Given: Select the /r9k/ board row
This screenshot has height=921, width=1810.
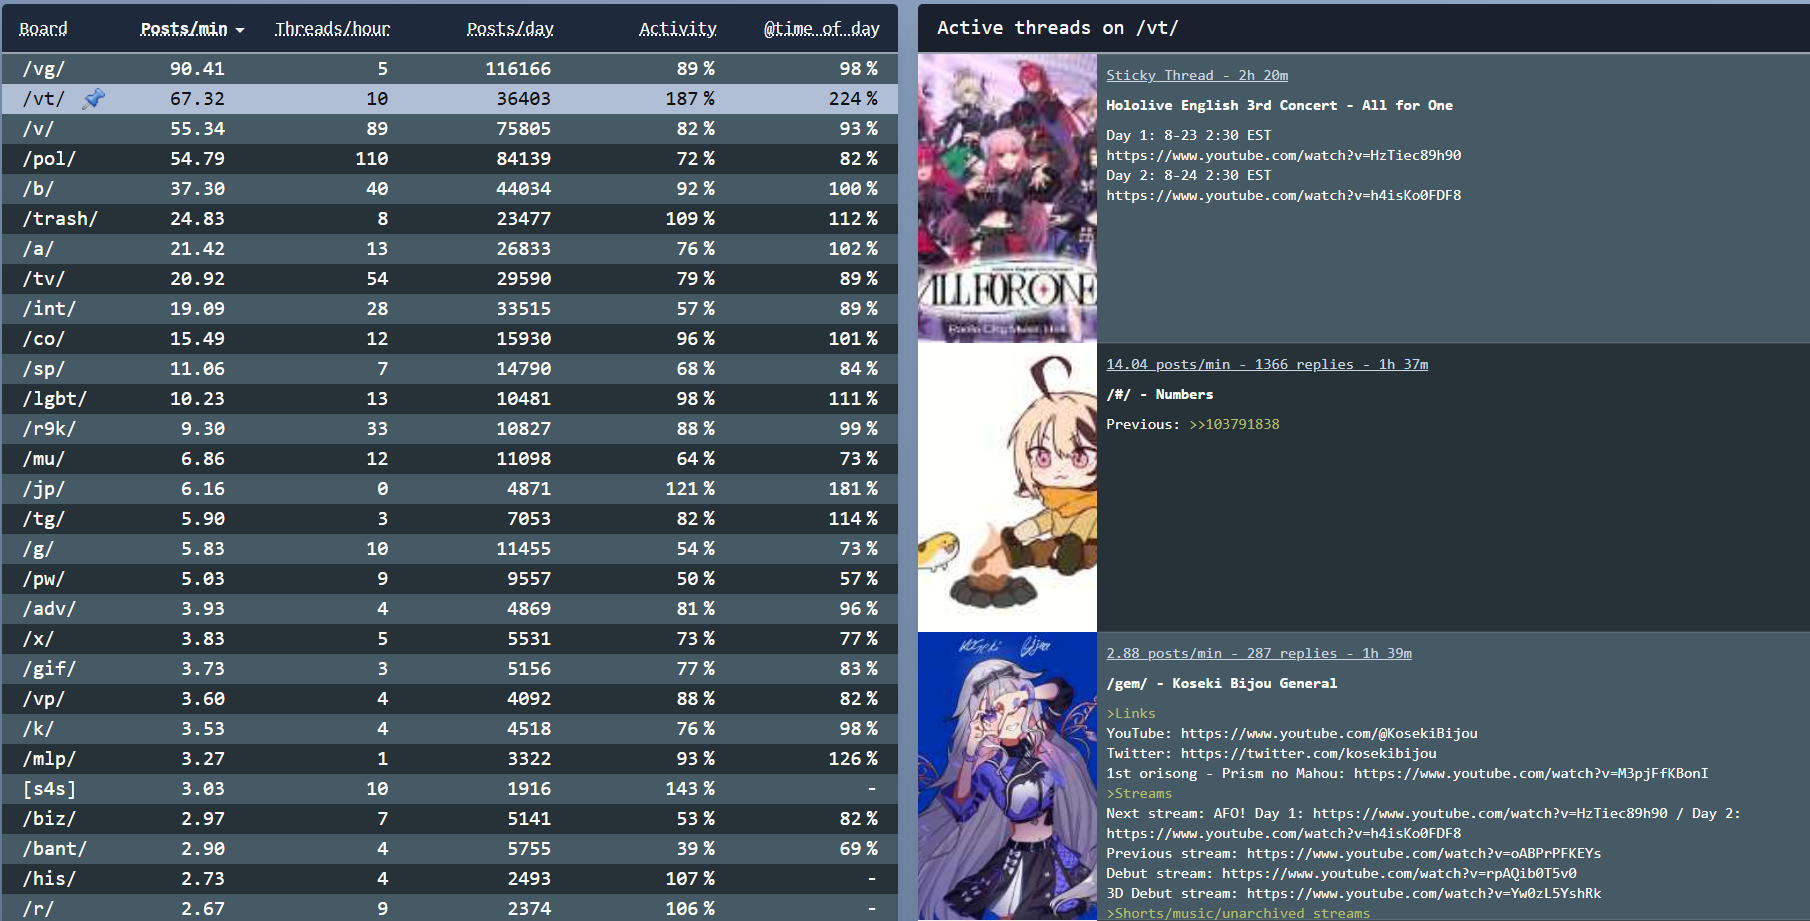Looking at the screenshot, I should [449, 428].
